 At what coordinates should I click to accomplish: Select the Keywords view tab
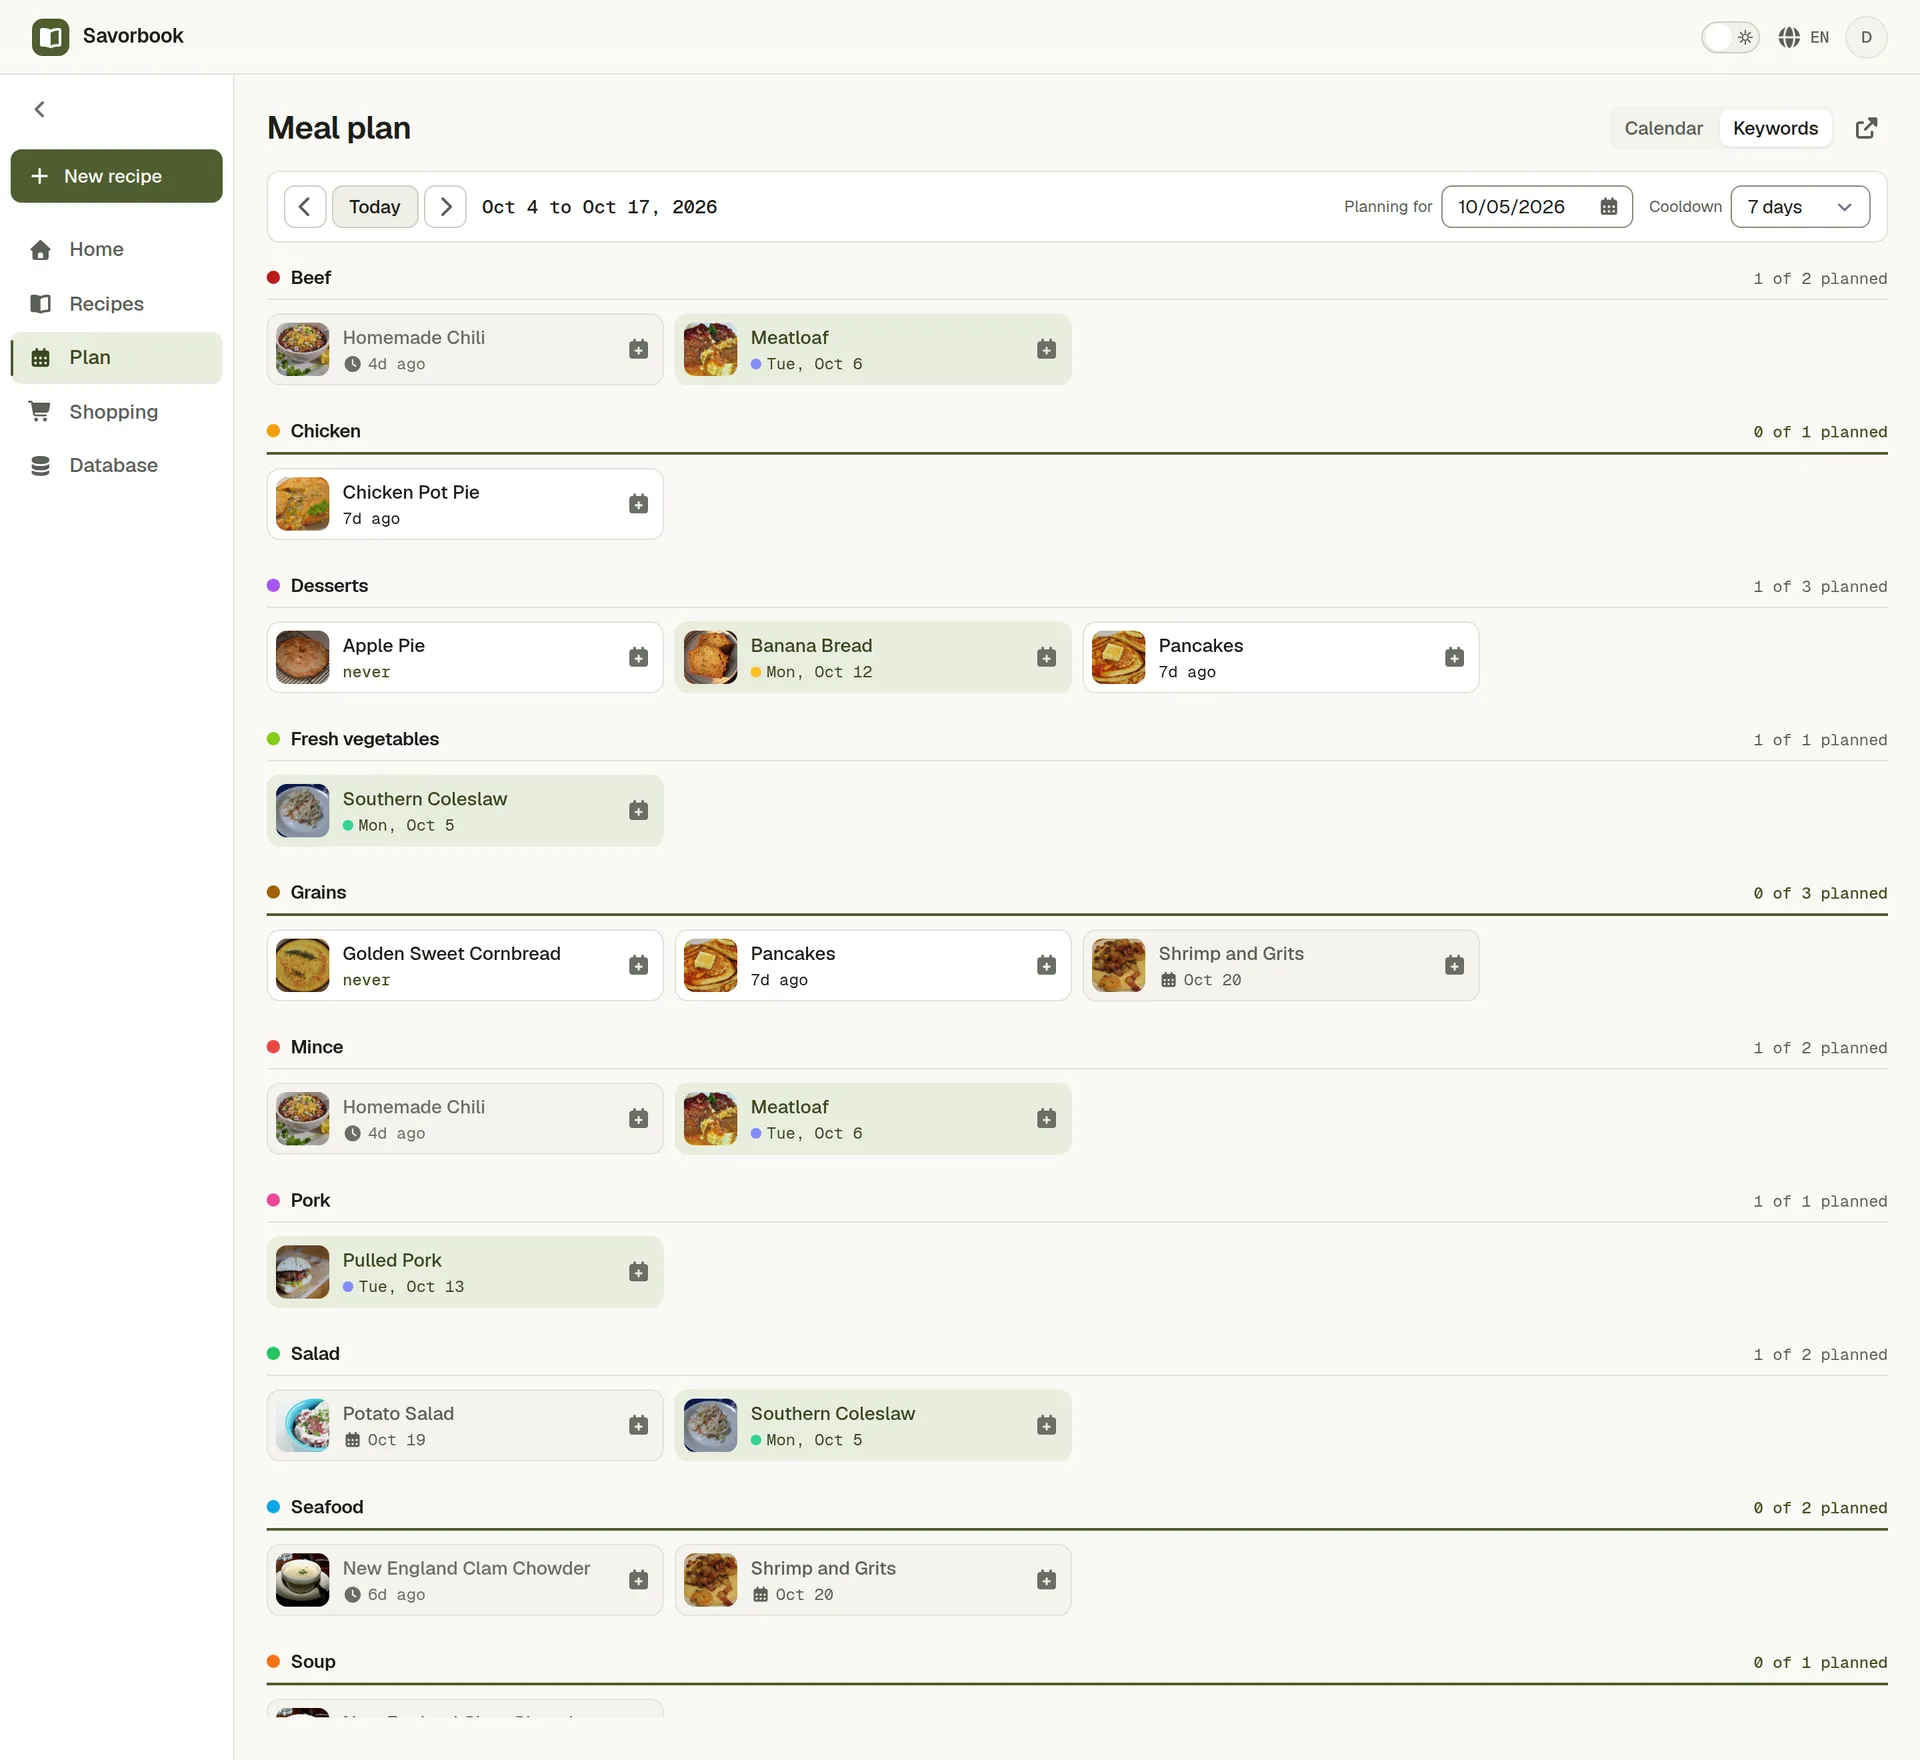pyautogui.click(x=1775, y=128)
